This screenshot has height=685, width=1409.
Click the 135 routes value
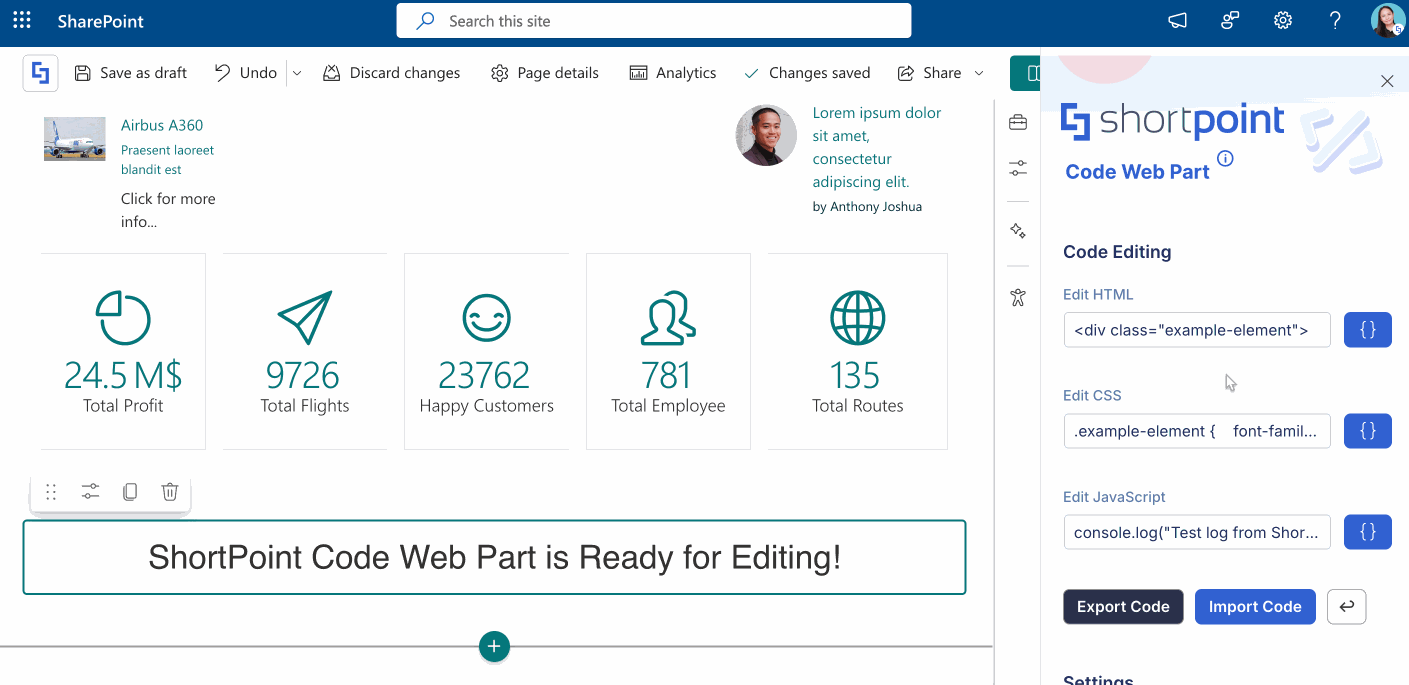856,375
